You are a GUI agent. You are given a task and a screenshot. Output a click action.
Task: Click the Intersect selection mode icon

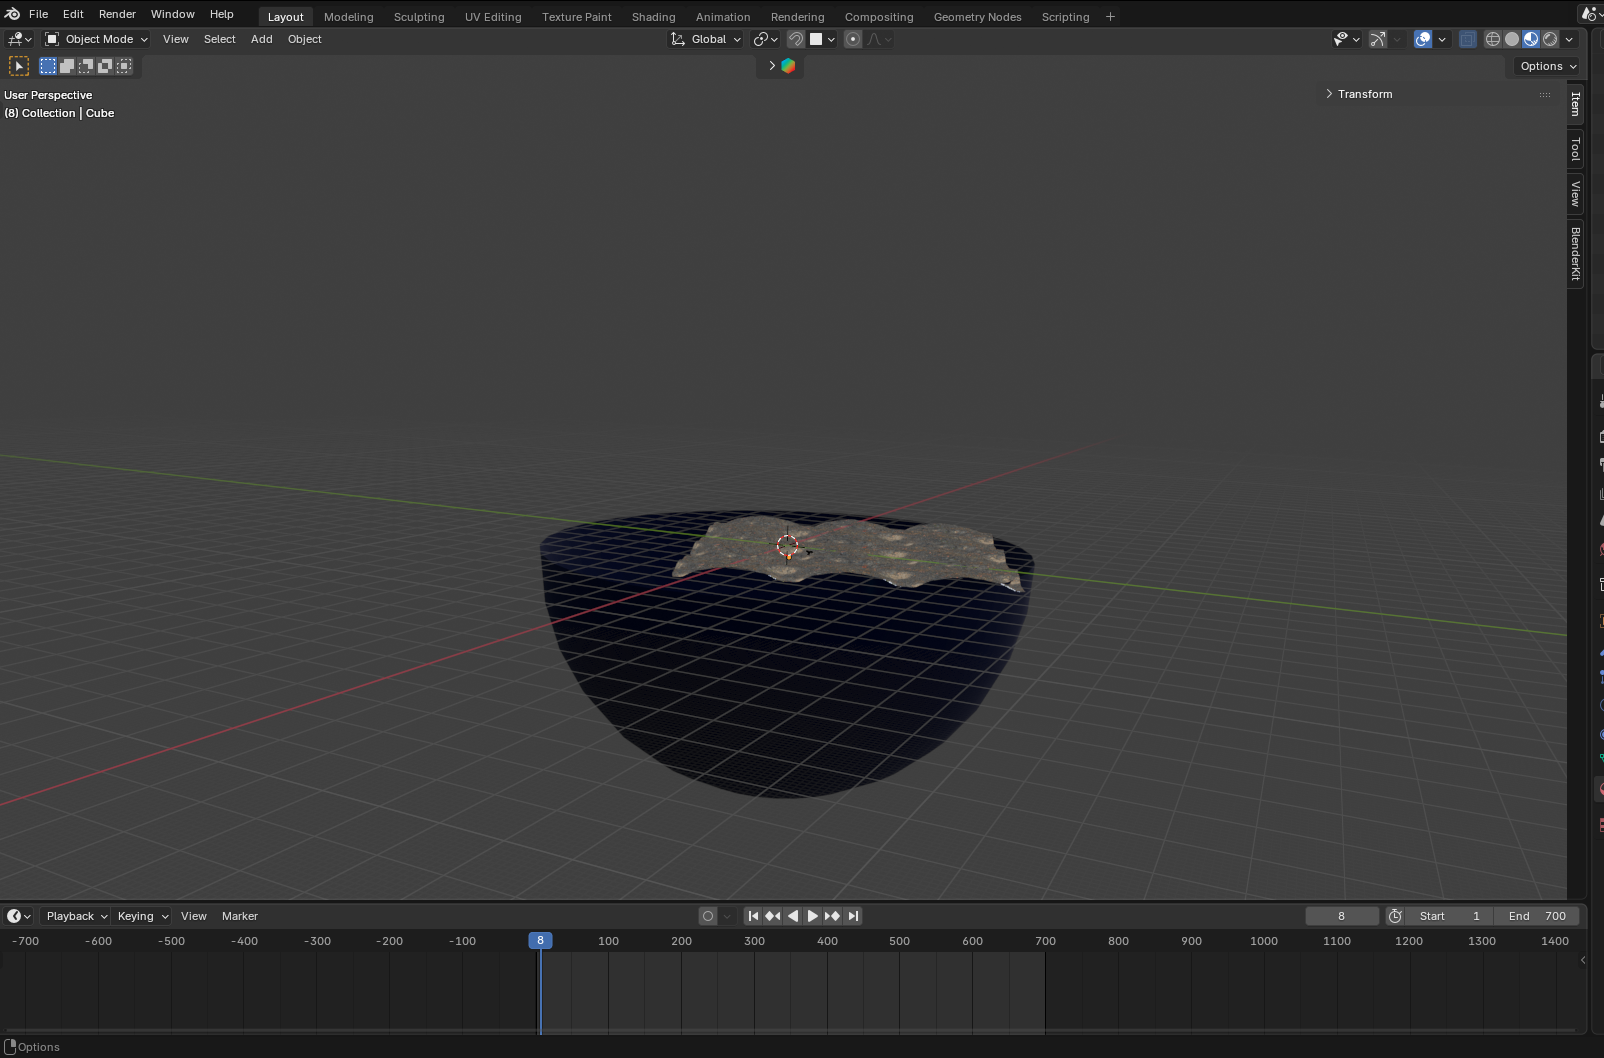(x=124, y=66)
